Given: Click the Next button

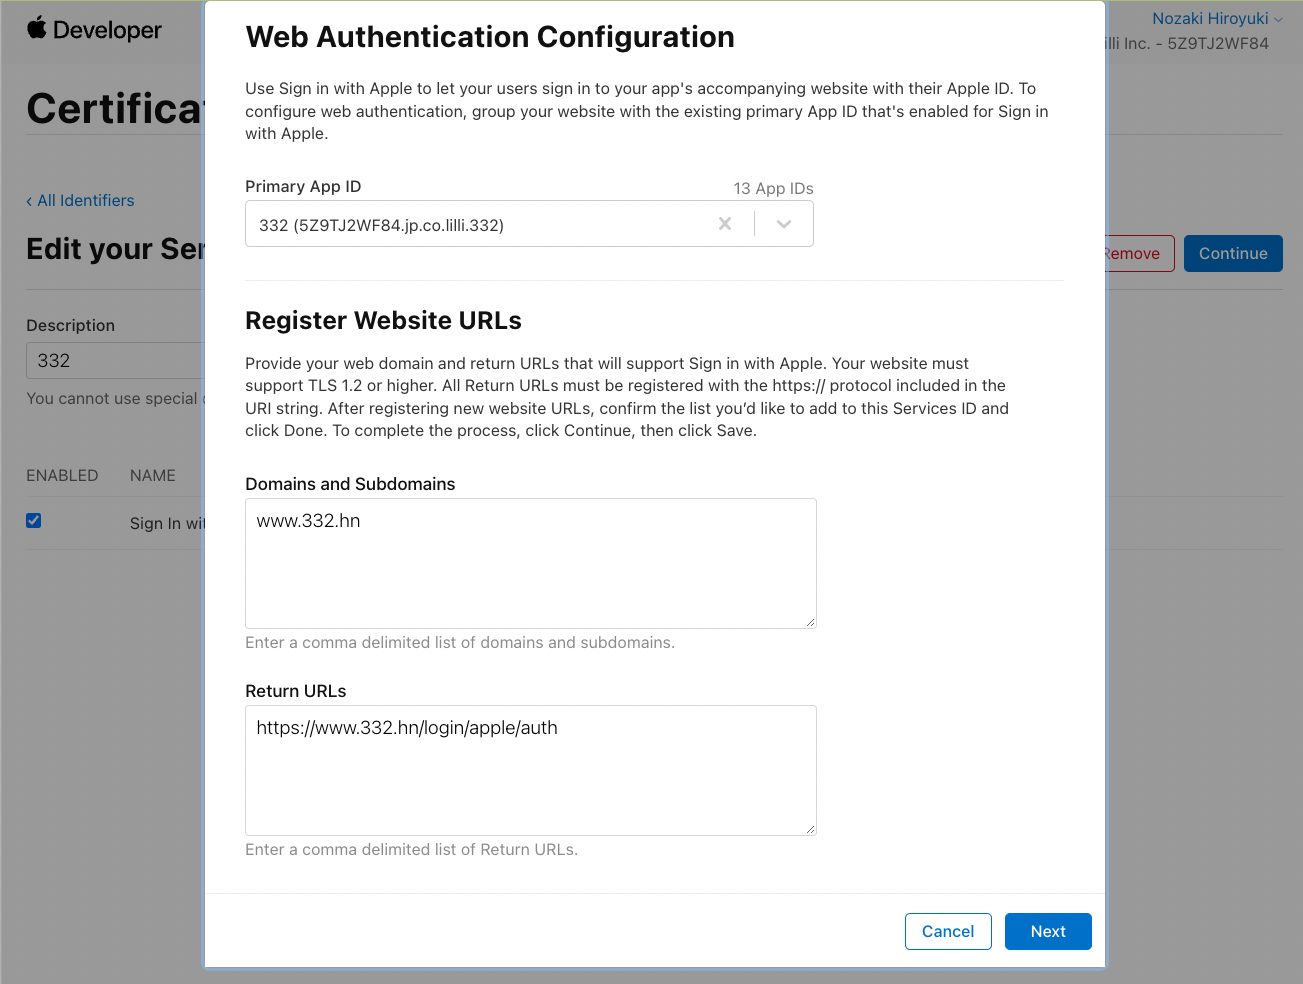Looking at the screenshot, I should coord(1048,931).
